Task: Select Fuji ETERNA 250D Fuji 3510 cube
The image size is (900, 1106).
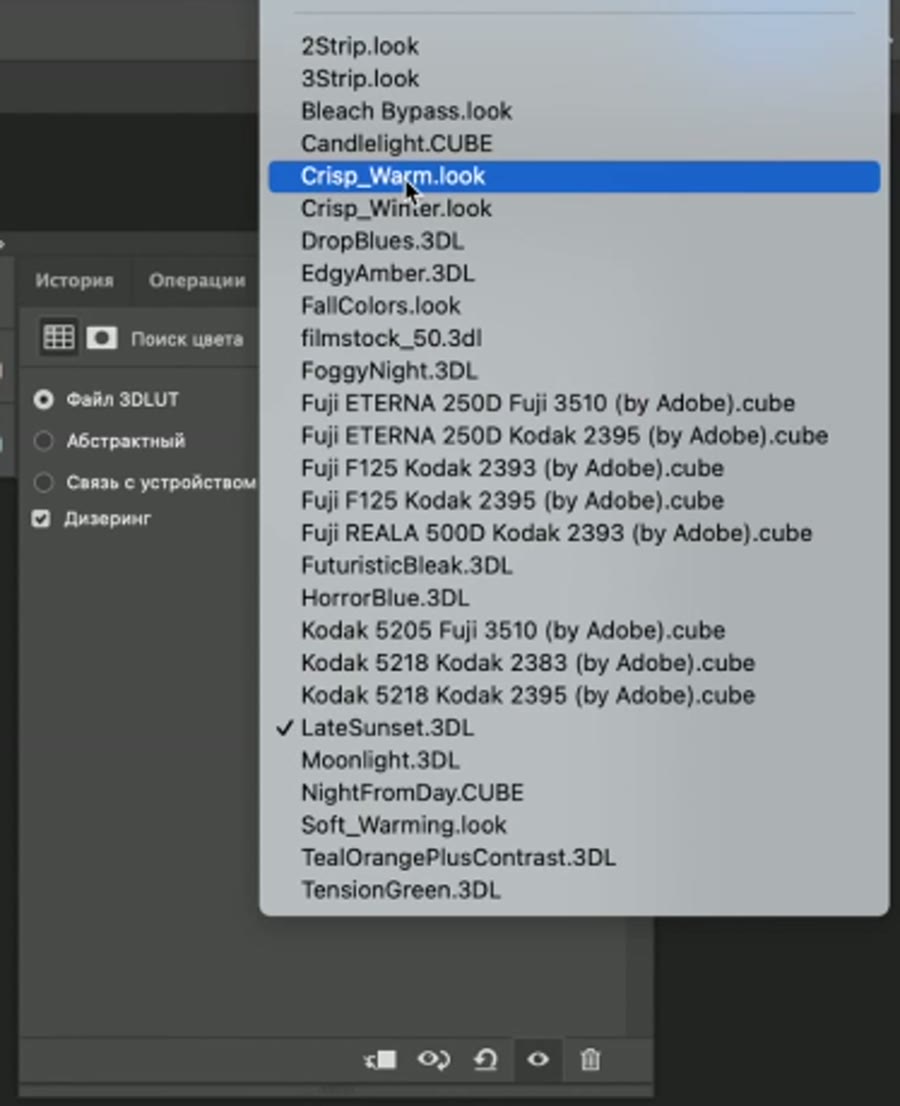Action: coord(574,403)
